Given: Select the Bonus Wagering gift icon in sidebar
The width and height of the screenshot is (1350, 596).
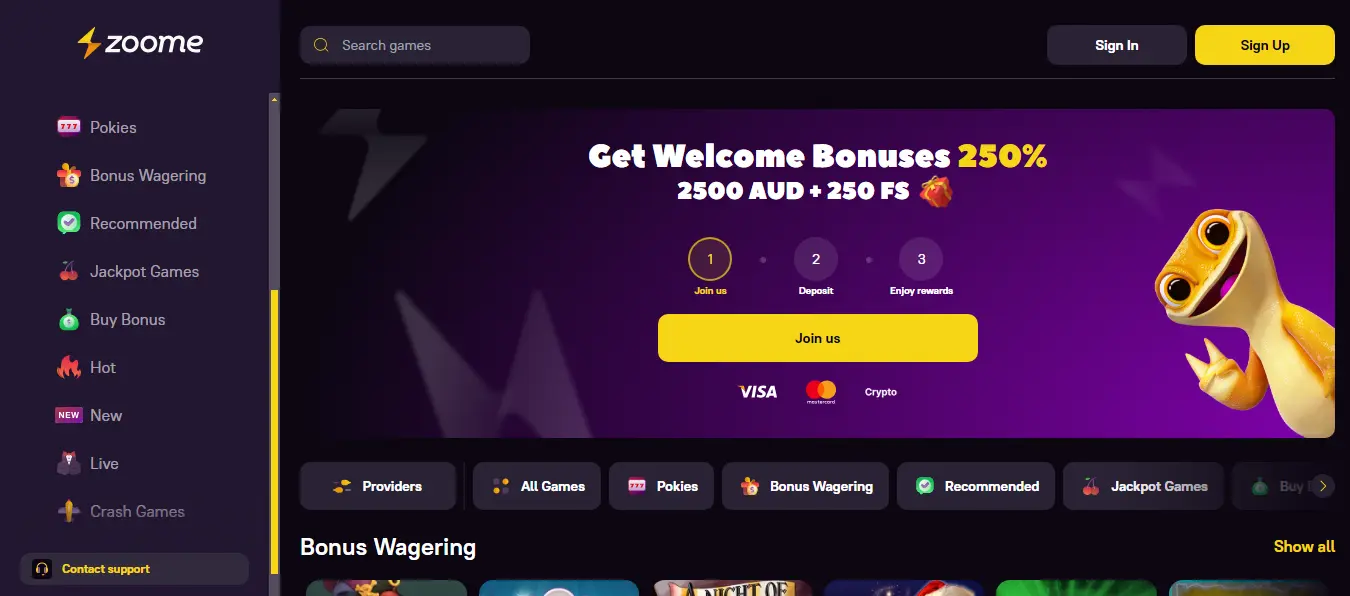Looking at the screenshot, I should coord(68,175).
